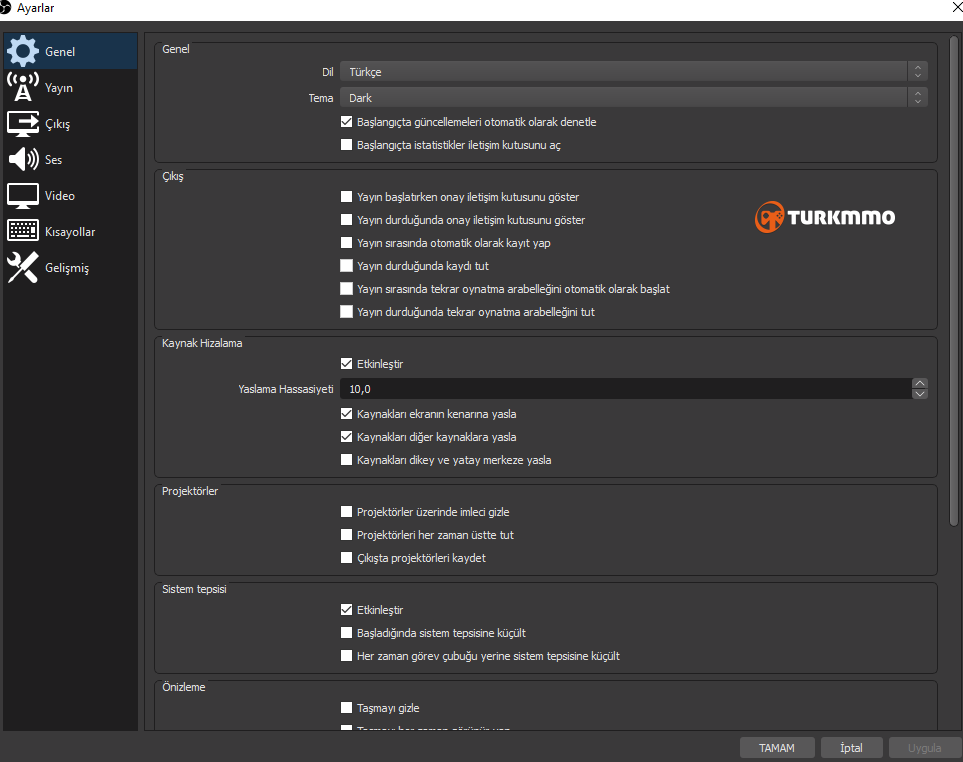Image resolution: width=963 pixels, height=762 pixels.
Task: Click the Kısayollar keyboard icon
Action: tap(23, 231)
